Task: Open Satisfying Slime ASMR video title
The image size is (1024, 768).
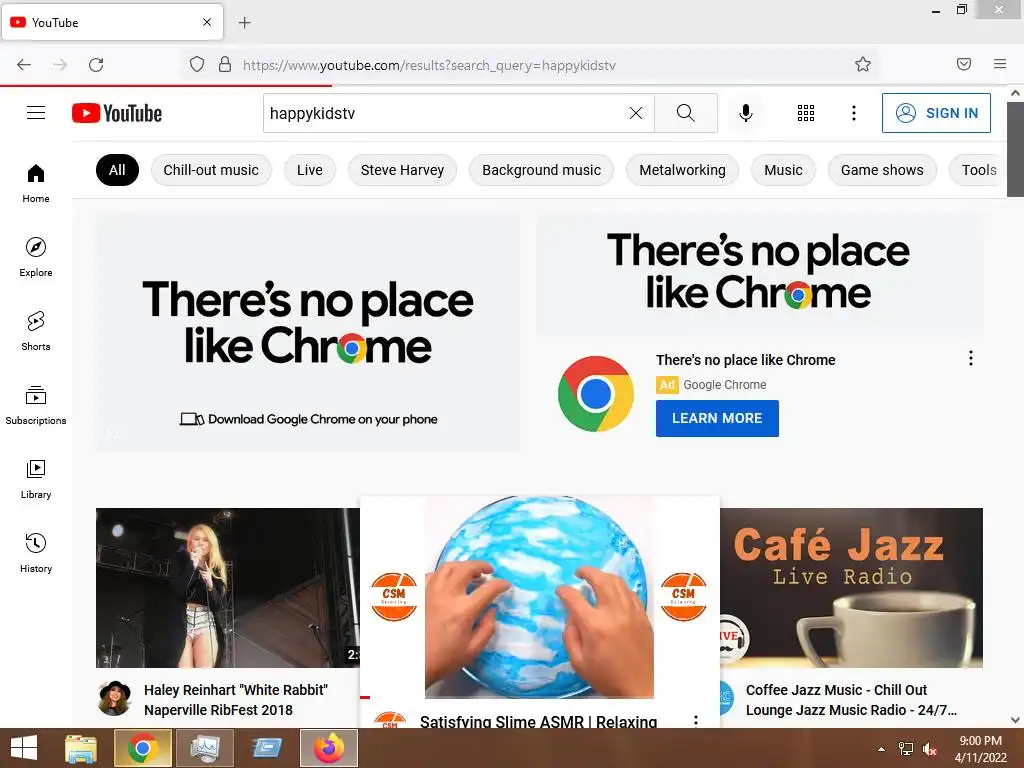Action: pos(538,722)
